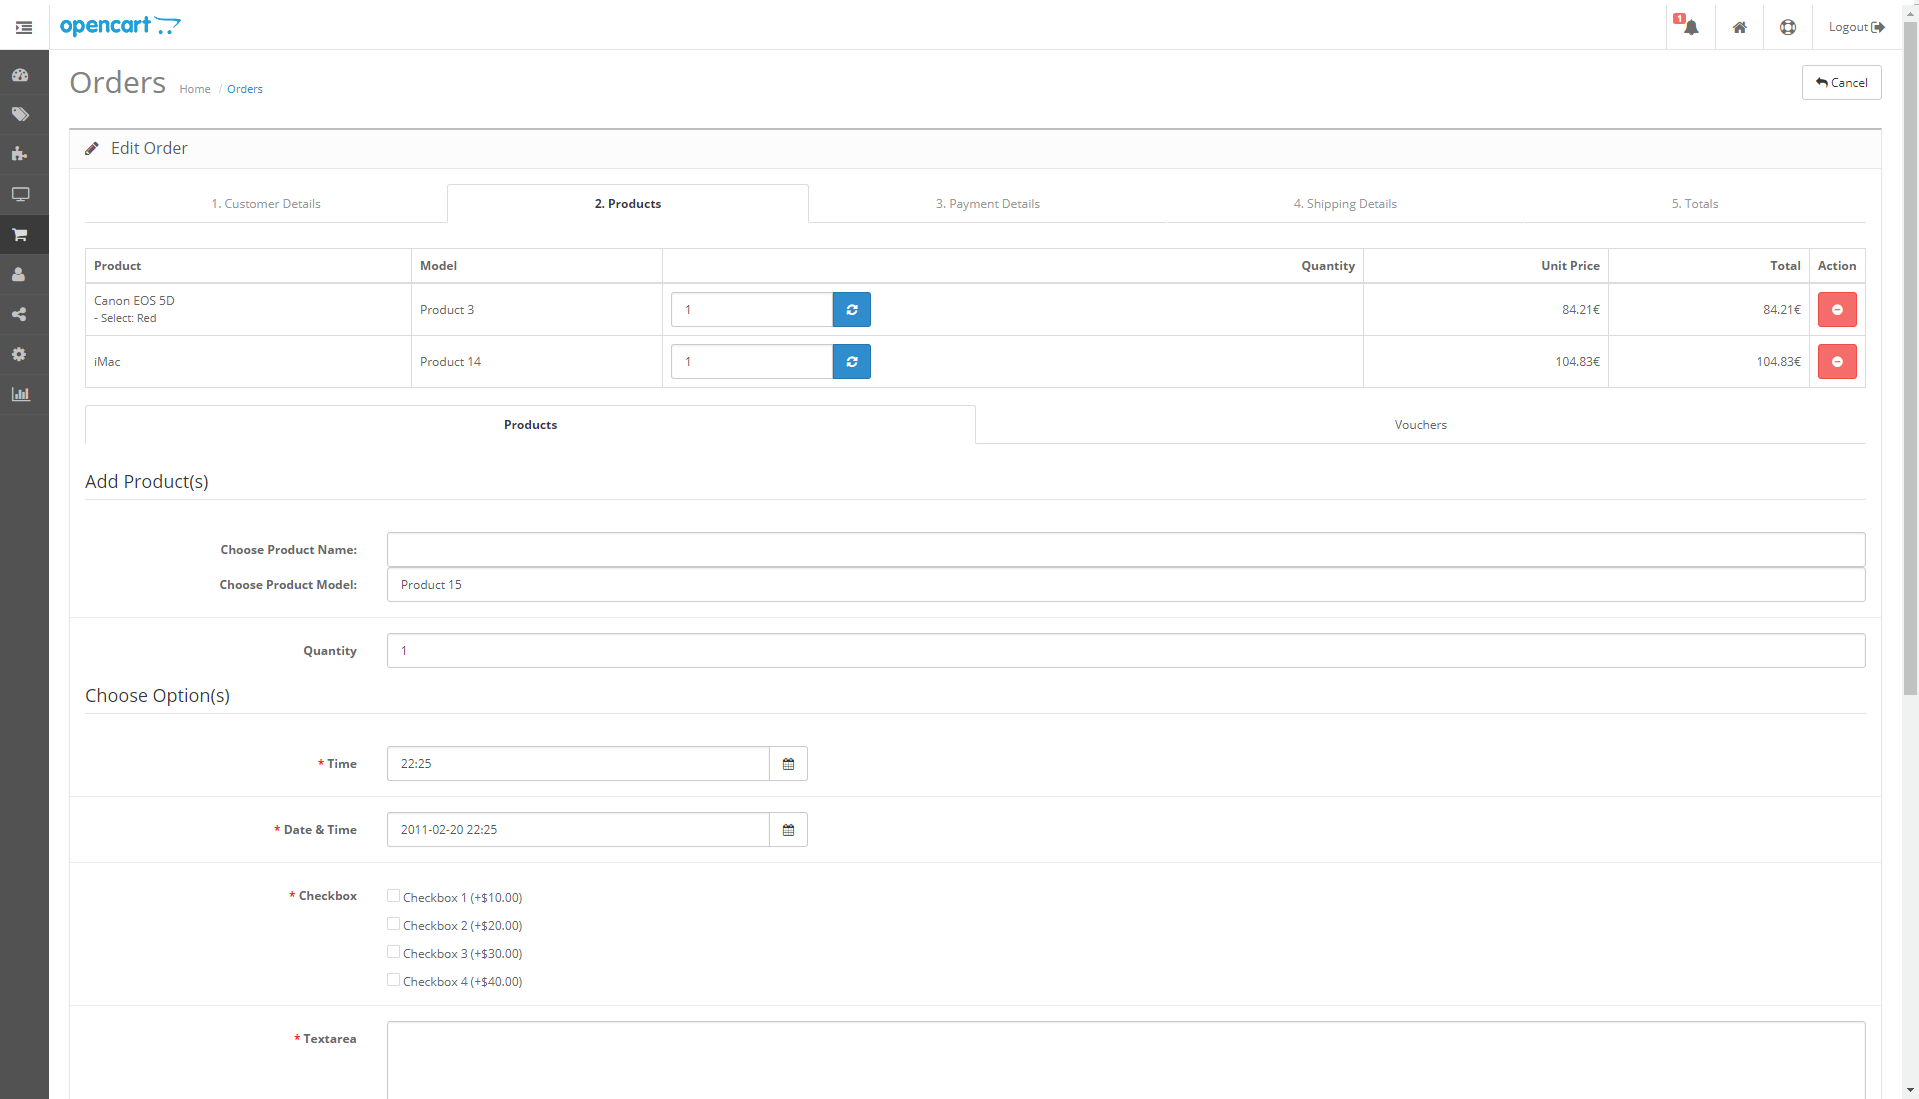Click the Logout link
This screenshot has height=1099, width=1919.
coord(1856,27)
